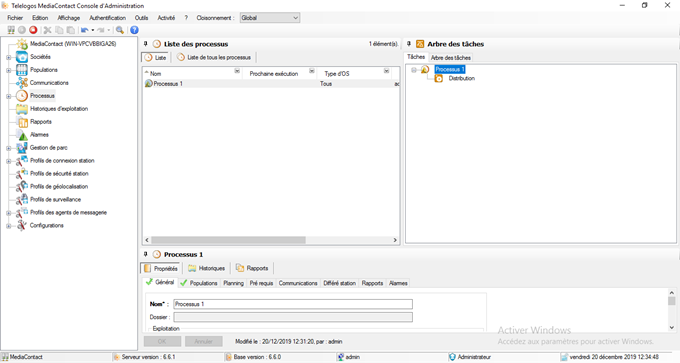
Task: Expand the Processus tree node
Action: coord(9,96)
